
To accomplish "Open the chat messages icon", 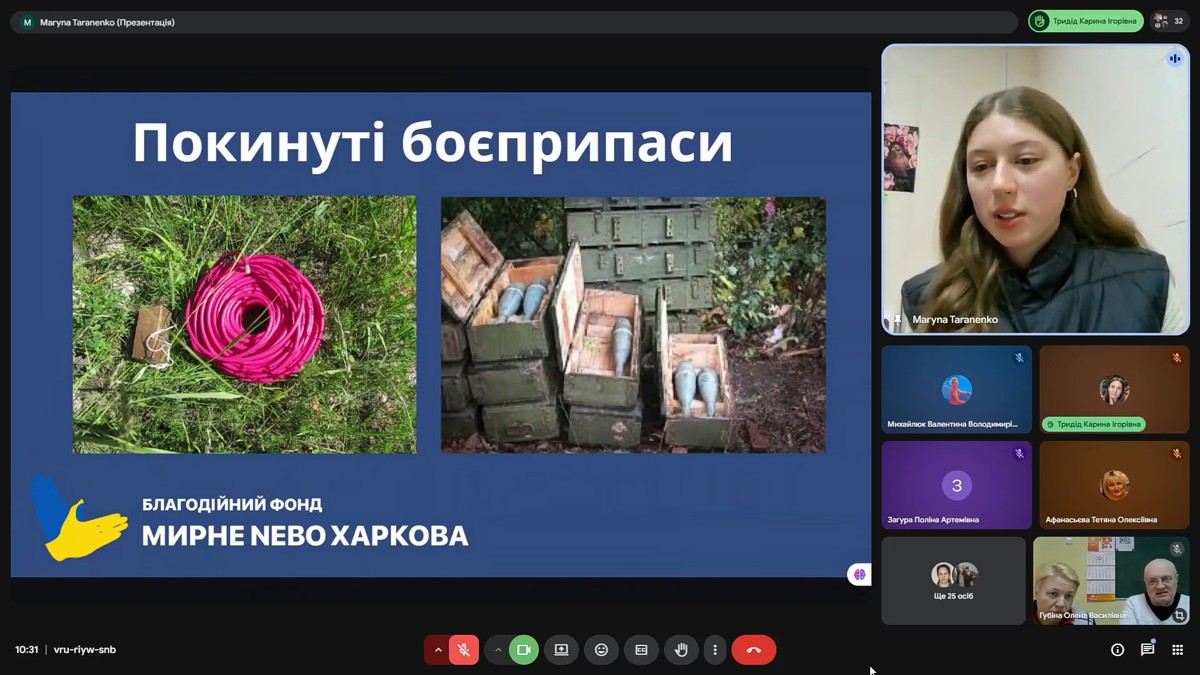I will pos(1147,650).
